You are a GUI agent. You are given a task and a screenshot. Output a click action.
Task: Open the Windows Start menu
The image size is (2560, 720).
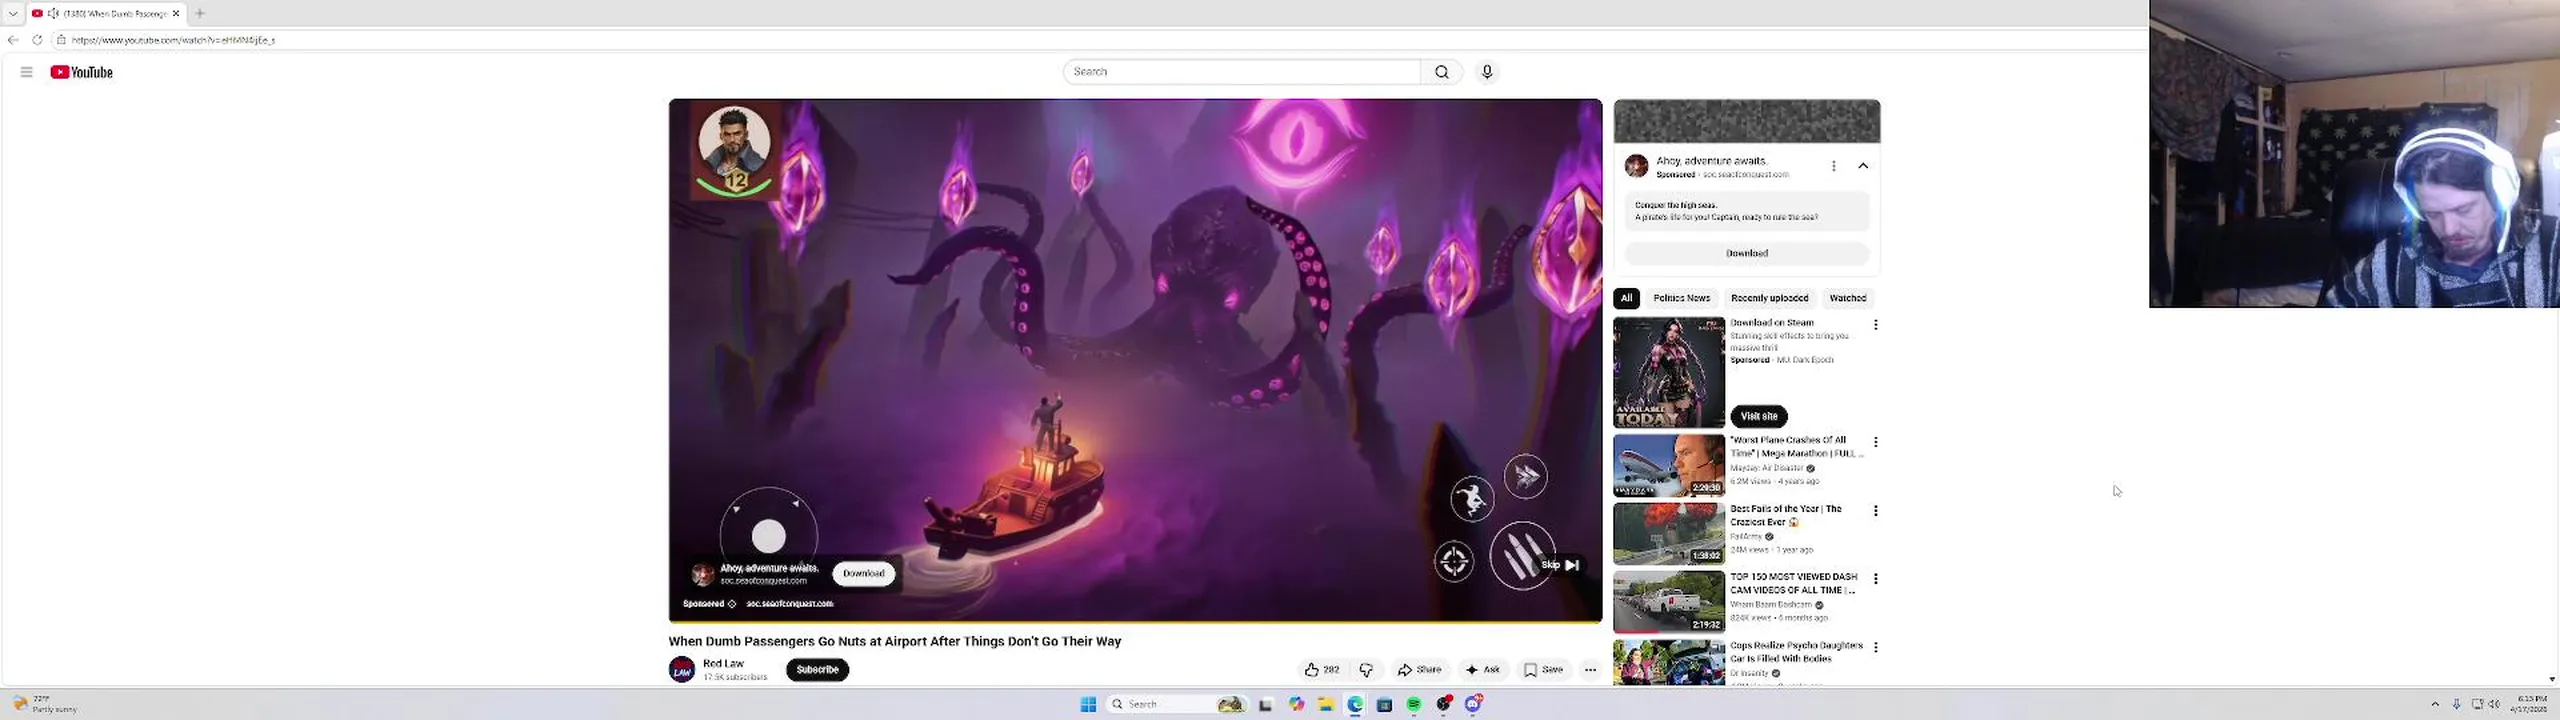(x=1088, y=705)
